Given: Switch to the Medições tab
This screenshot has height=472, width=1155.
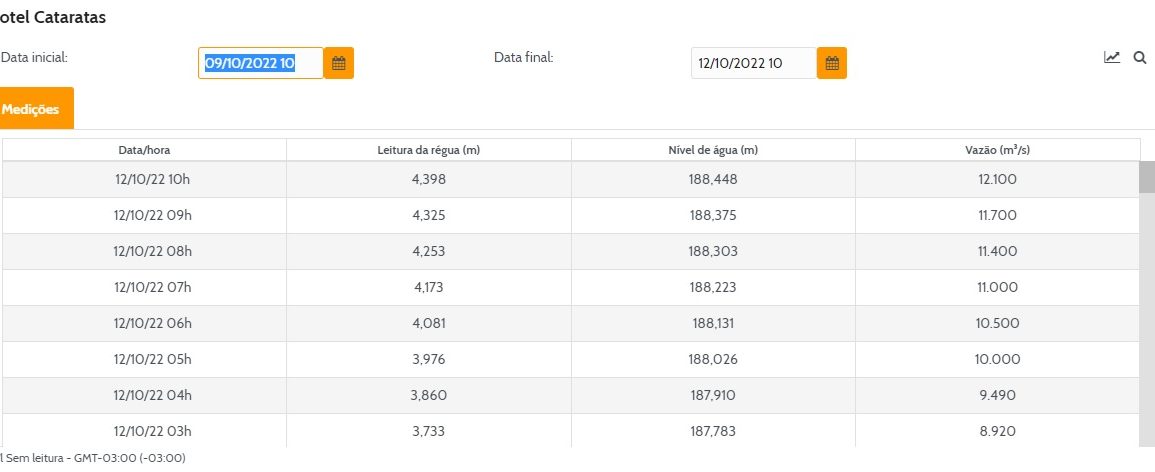Looking at the screenshot, I should pyautogui.click(x=33, y=109).
